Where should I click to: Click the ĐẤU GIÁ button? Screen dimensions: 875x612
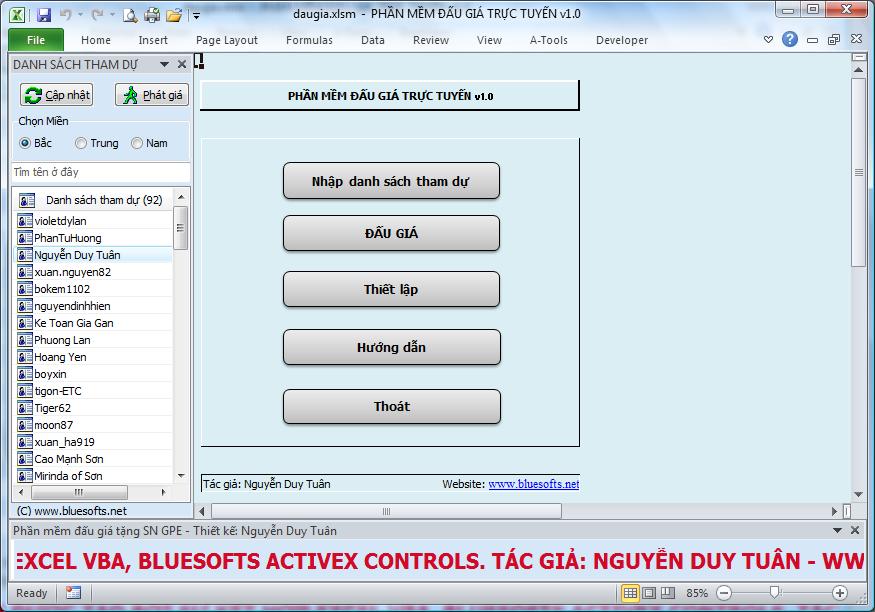pos(391,233)
